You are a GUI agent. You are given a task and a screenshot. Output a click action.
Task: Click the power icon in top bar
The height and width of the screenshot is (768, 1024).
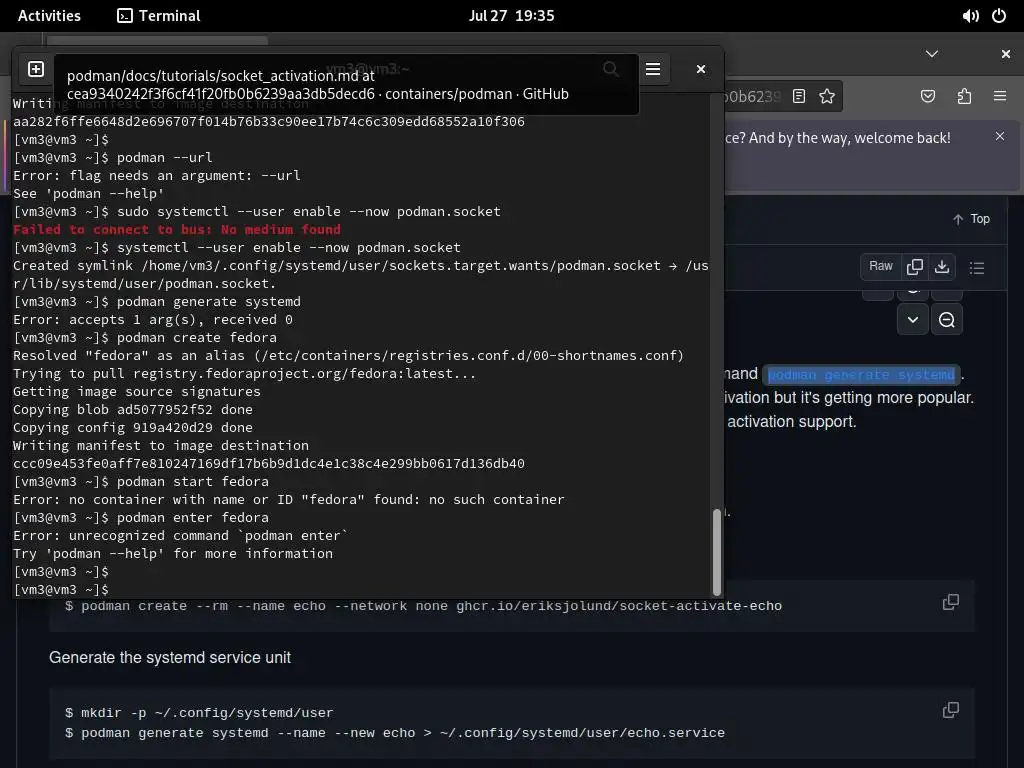point(999,16)
